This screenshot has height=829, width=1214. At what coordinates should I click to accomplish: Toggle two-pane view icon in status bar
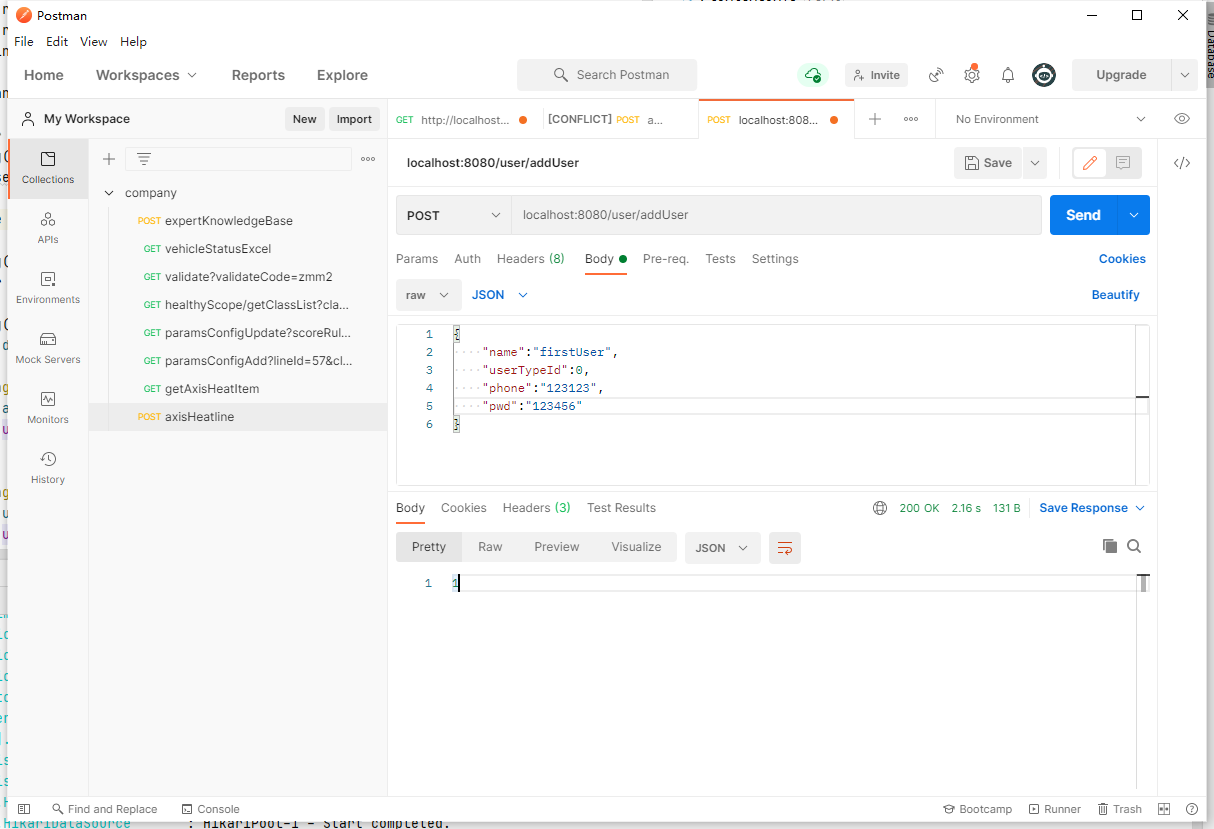pyautogui.click(x=1164, y=809)
